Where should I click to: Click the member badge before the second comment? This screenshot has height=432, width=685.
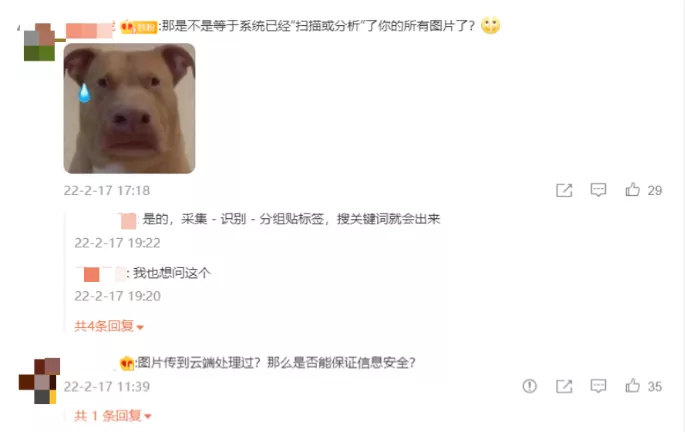tap(127, 363)
